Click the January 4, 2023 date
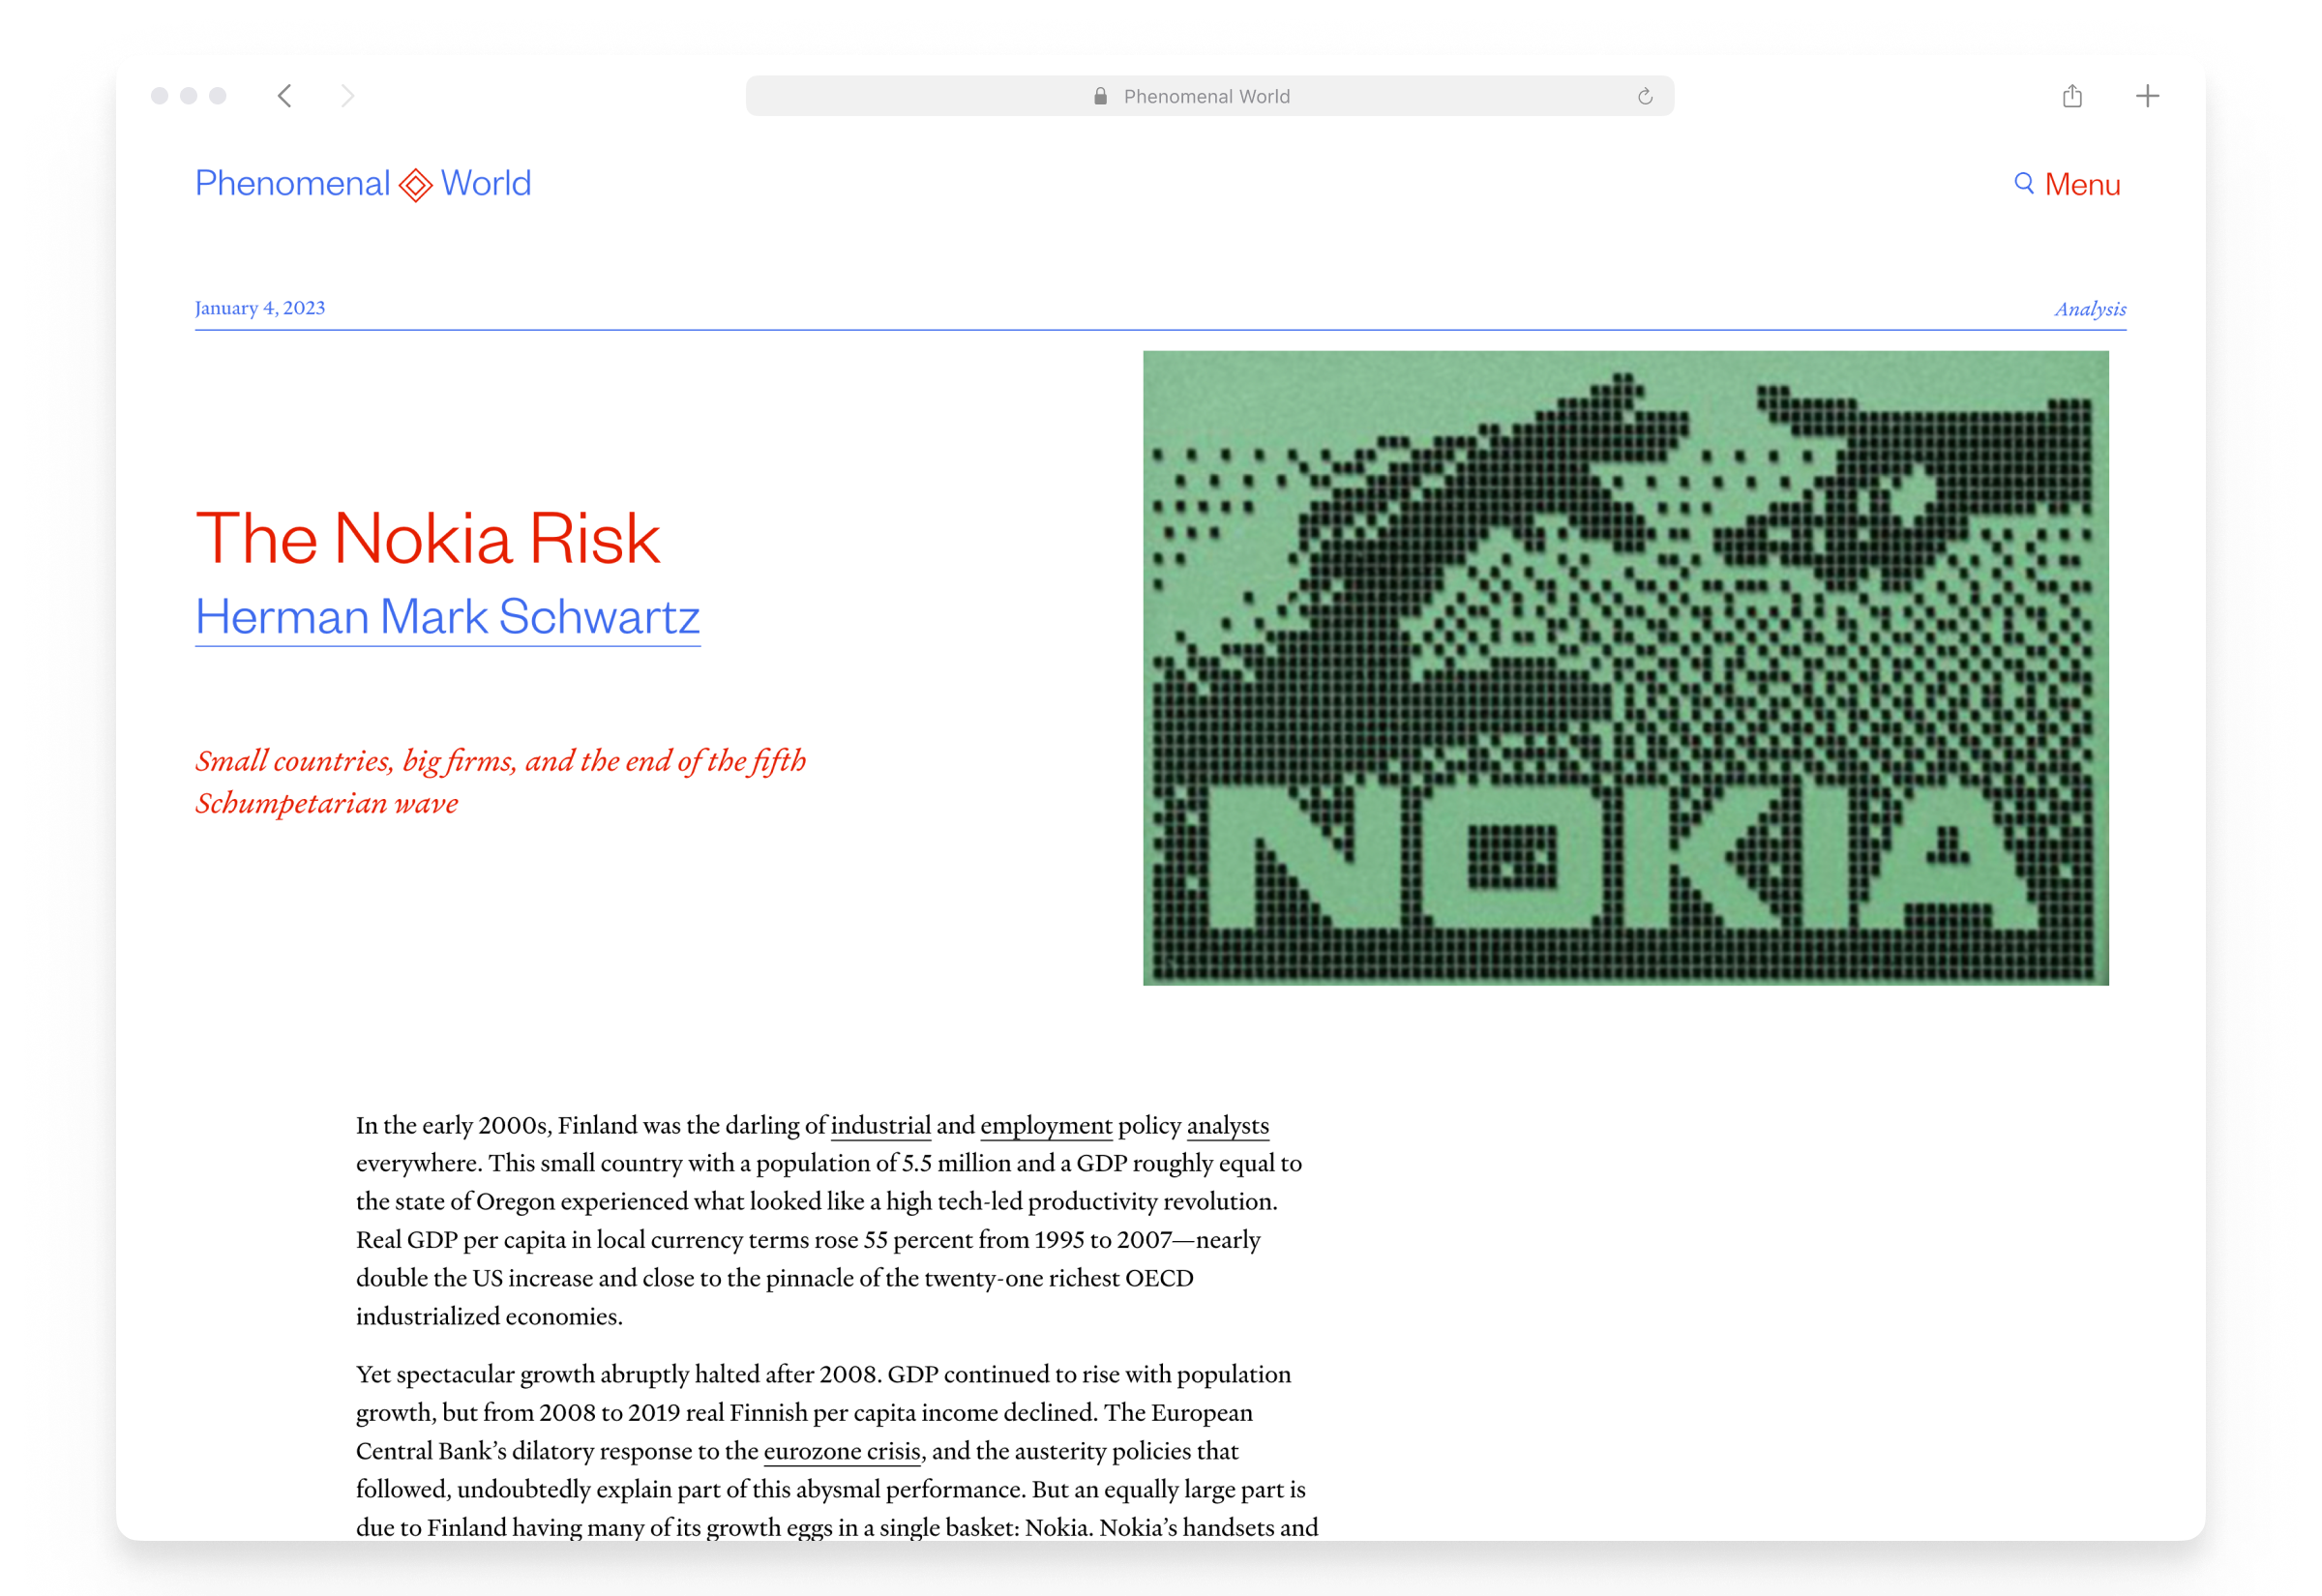Viewport: 2322px width, 1596px height. [x=260, y=308]
